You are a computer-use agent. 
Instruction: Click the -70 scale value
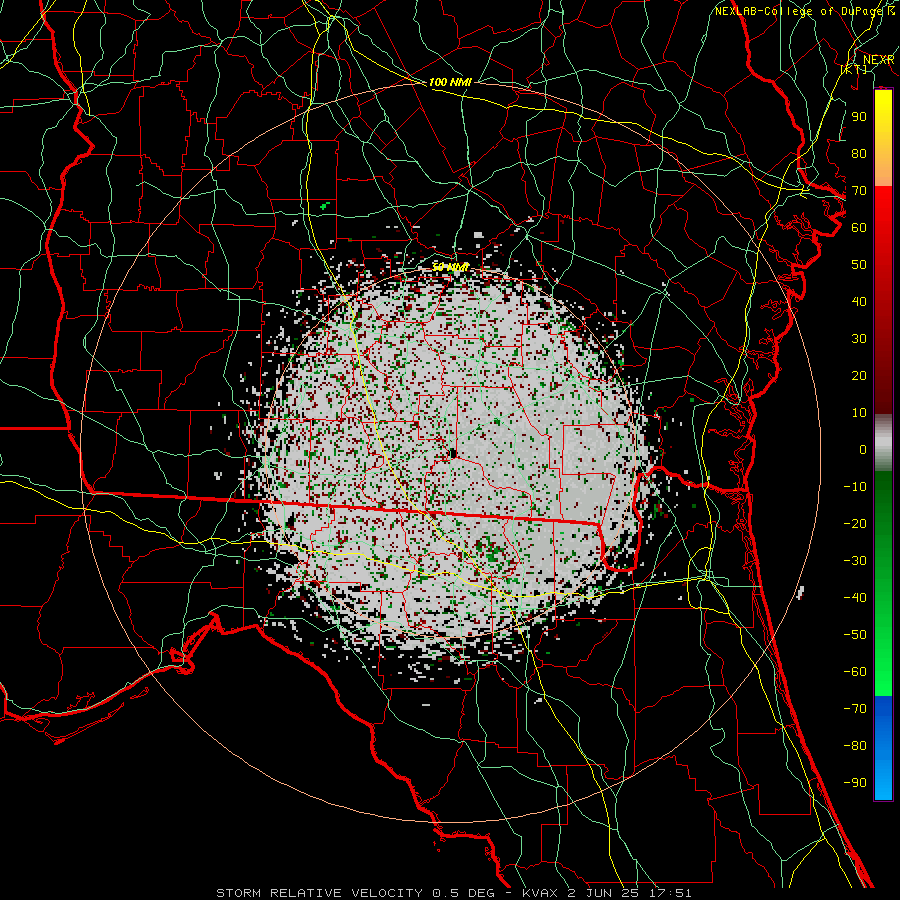pyautogui.click(x=855, y=708)
